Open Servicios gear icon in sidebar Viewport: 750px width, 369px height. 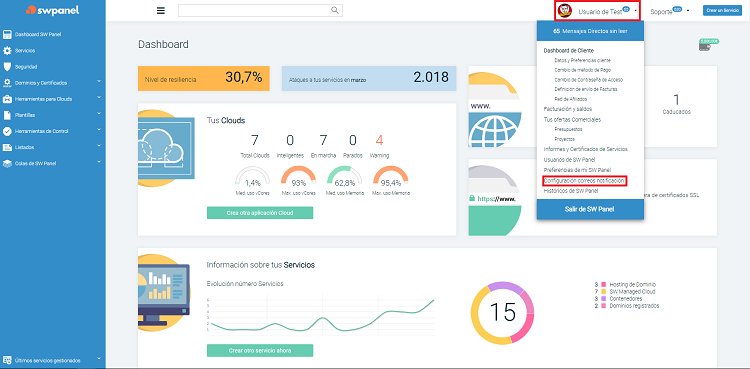click(7, 51)
